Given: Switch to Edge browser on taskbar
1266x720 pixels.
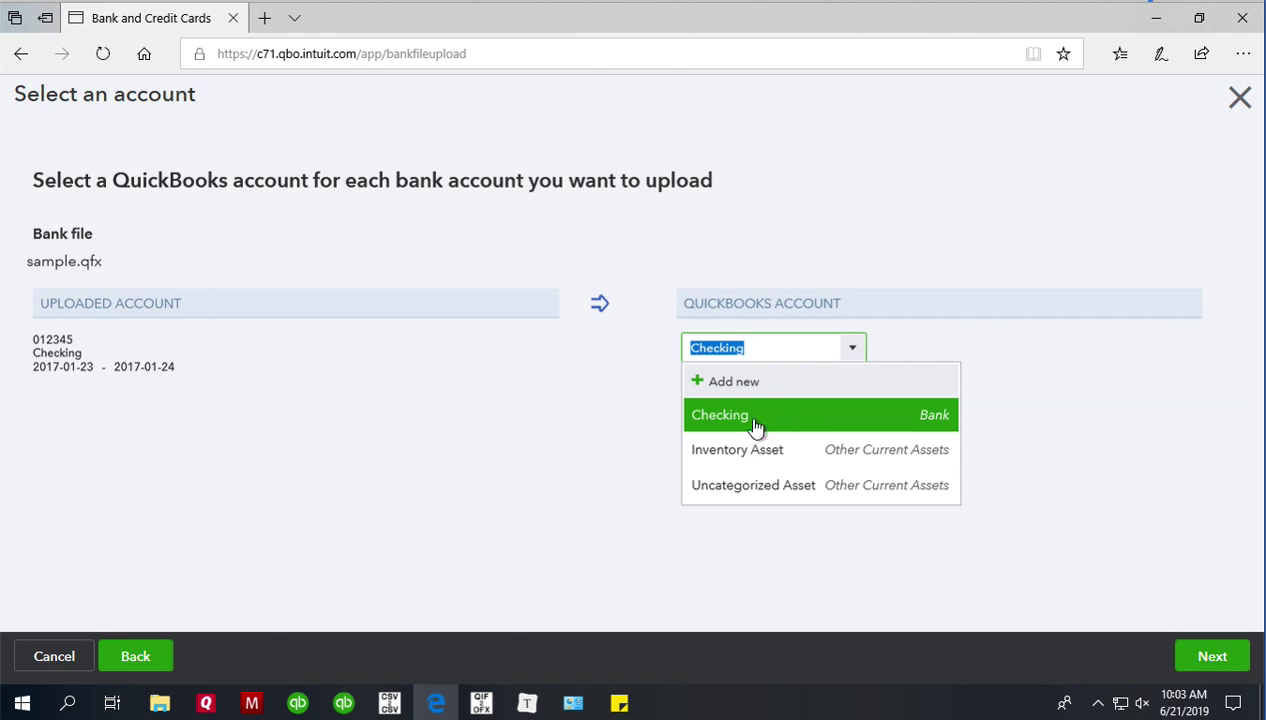Looking at the screenshot, I should (x=436, y=703).
